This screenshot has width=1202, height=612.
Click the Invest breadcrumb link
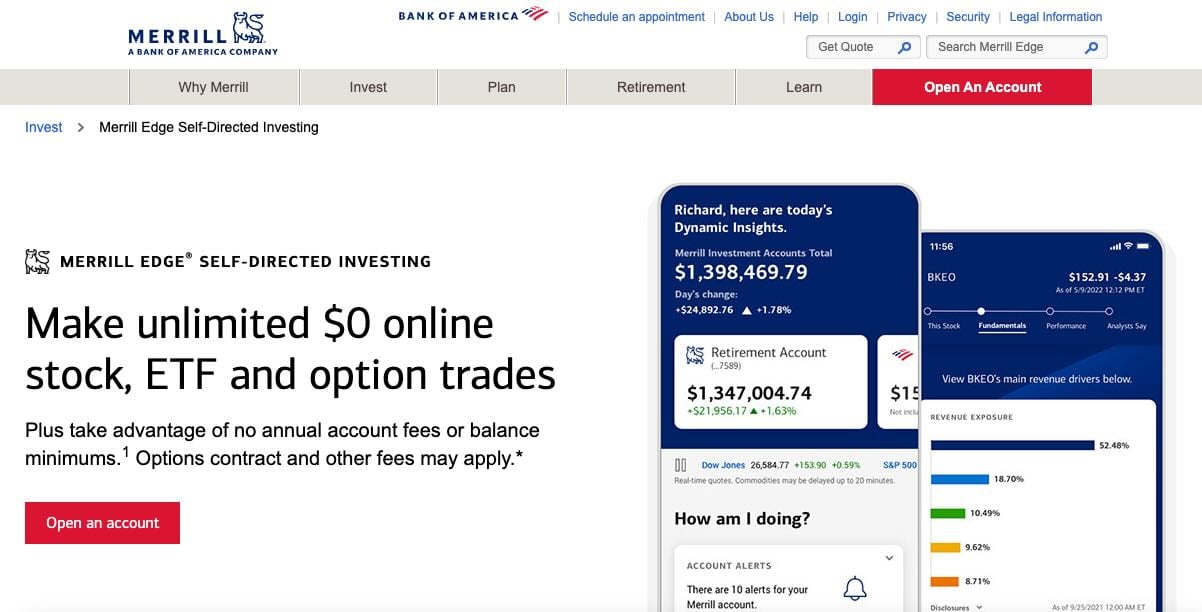pyautogui.click(x=44, y=128)
